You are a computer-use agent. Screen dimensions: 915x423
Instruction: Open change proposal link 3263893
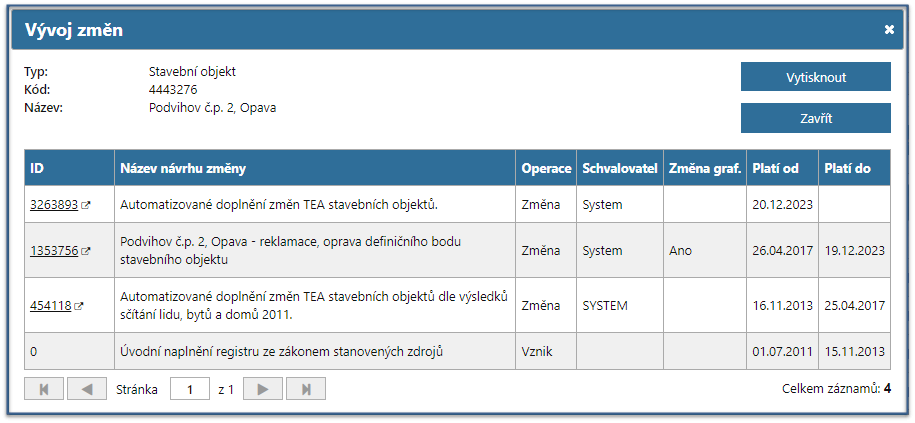tap(54, 205)
